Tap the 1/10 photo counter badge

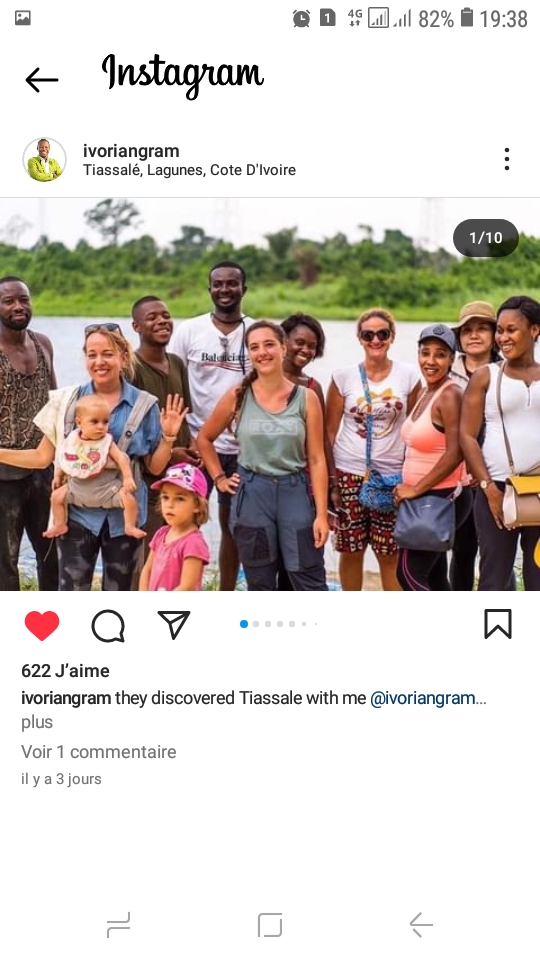pos(486,238)
